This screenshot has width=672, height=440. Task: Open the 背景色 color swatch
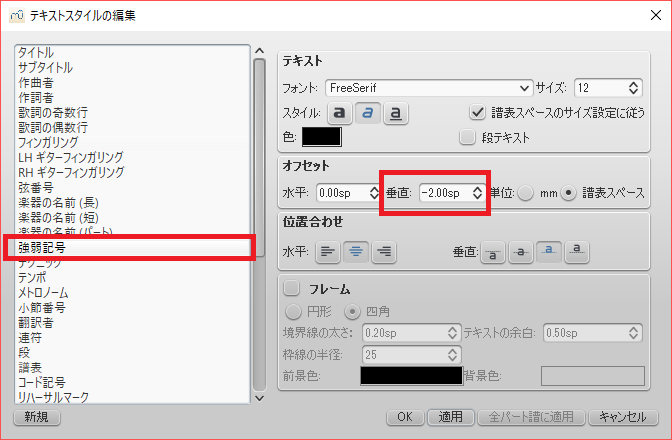pyautogui.click(x=593, y=376)
